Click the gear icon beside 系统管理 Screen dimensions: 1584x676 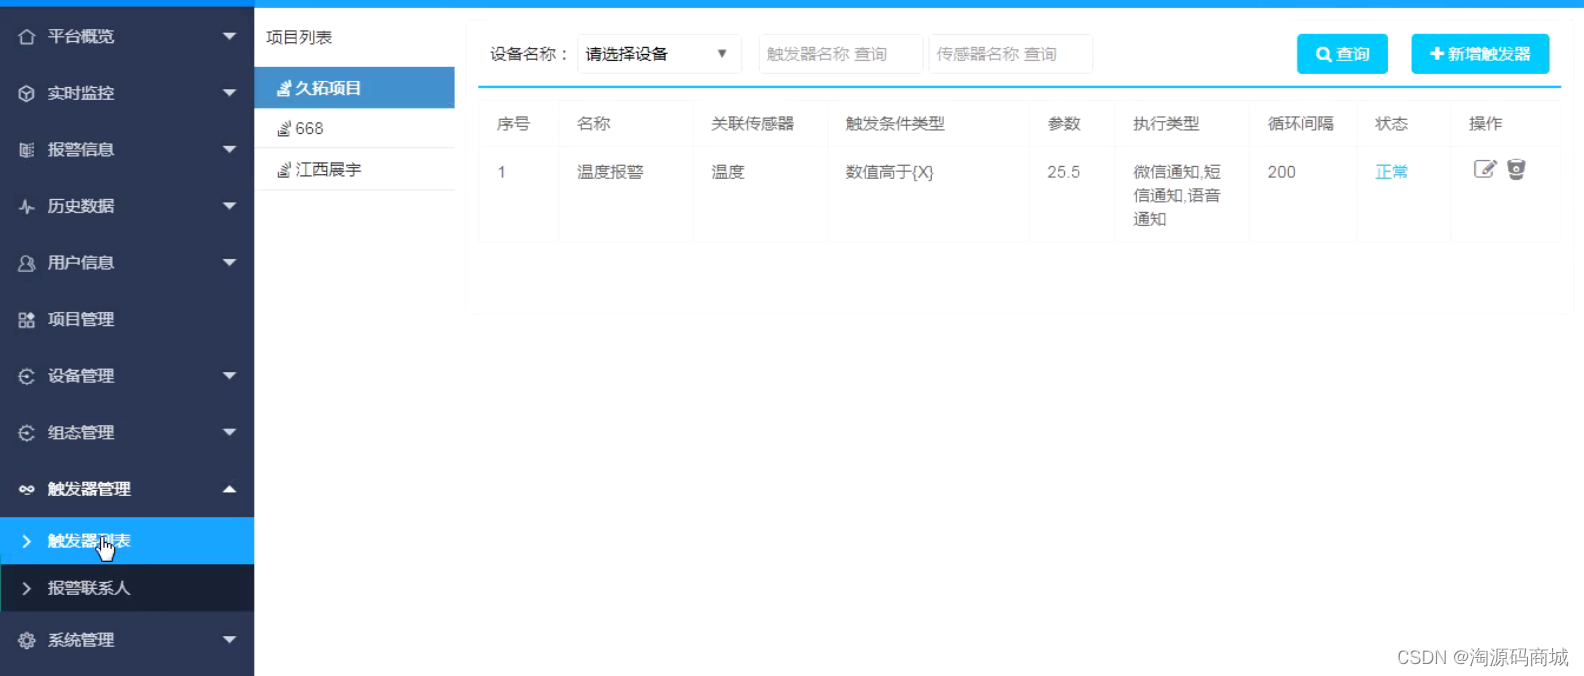[27, 640]
